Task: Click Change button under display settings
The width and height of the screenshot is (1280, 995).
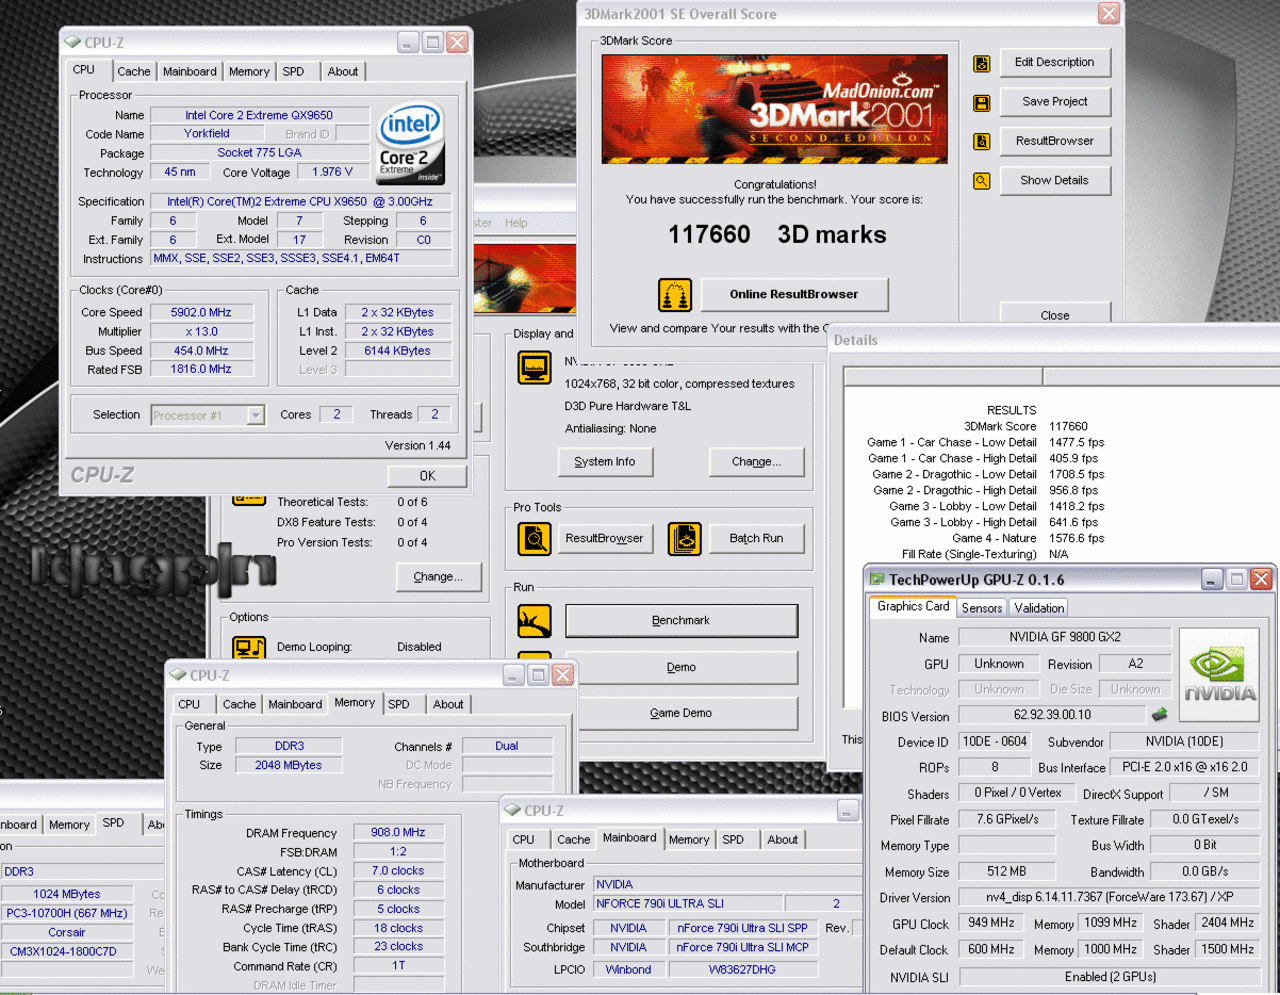Action: tap(756, 462)
